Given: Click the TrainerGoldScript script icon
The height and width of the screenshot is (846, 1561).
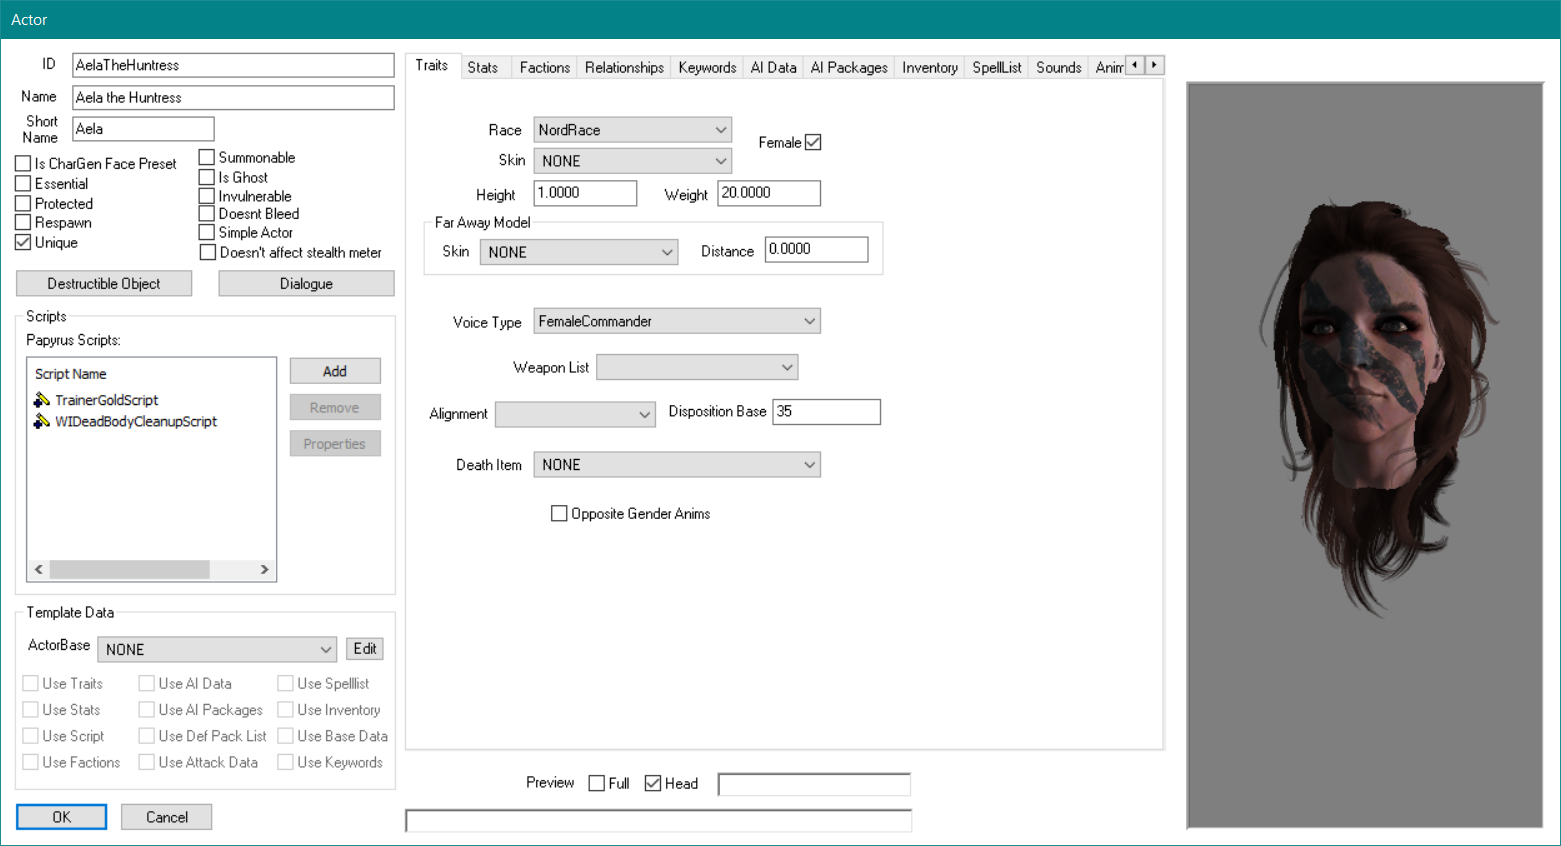Looking at the screenshot, I should click(41, 400).
